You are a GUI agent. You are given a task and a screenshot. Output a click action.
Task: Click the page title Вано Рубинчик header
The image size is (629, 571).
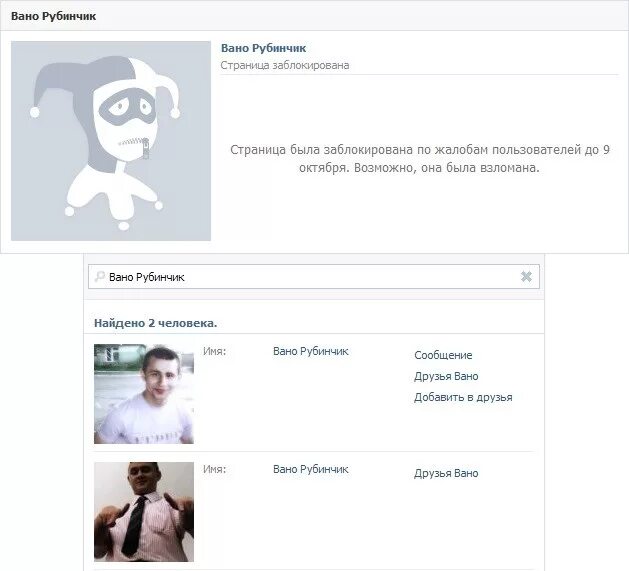53,16
